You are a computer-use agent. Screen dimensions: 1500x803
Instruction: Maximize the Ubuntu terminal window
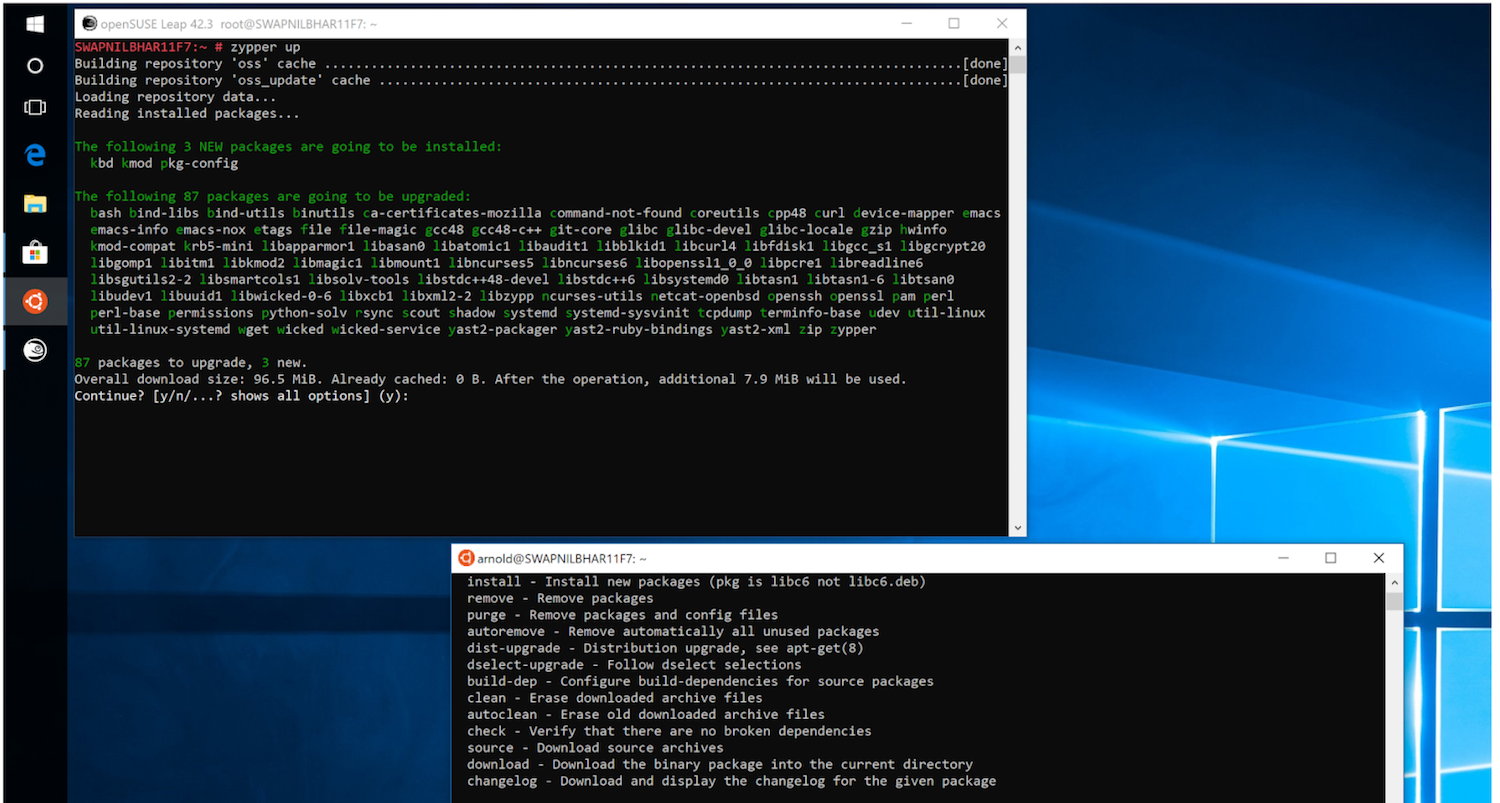tap(1331, 558)
